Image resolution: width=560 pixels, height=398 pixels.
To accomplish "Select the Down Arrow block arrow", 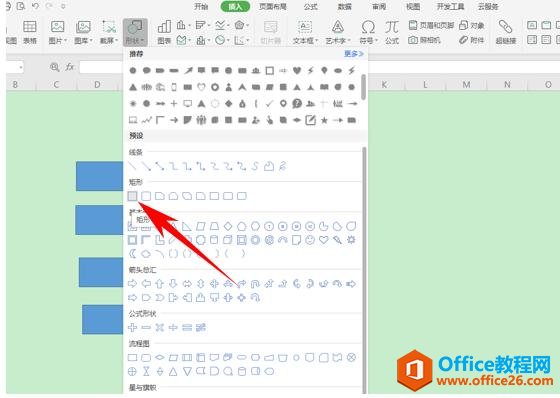I will click(173, 284).
